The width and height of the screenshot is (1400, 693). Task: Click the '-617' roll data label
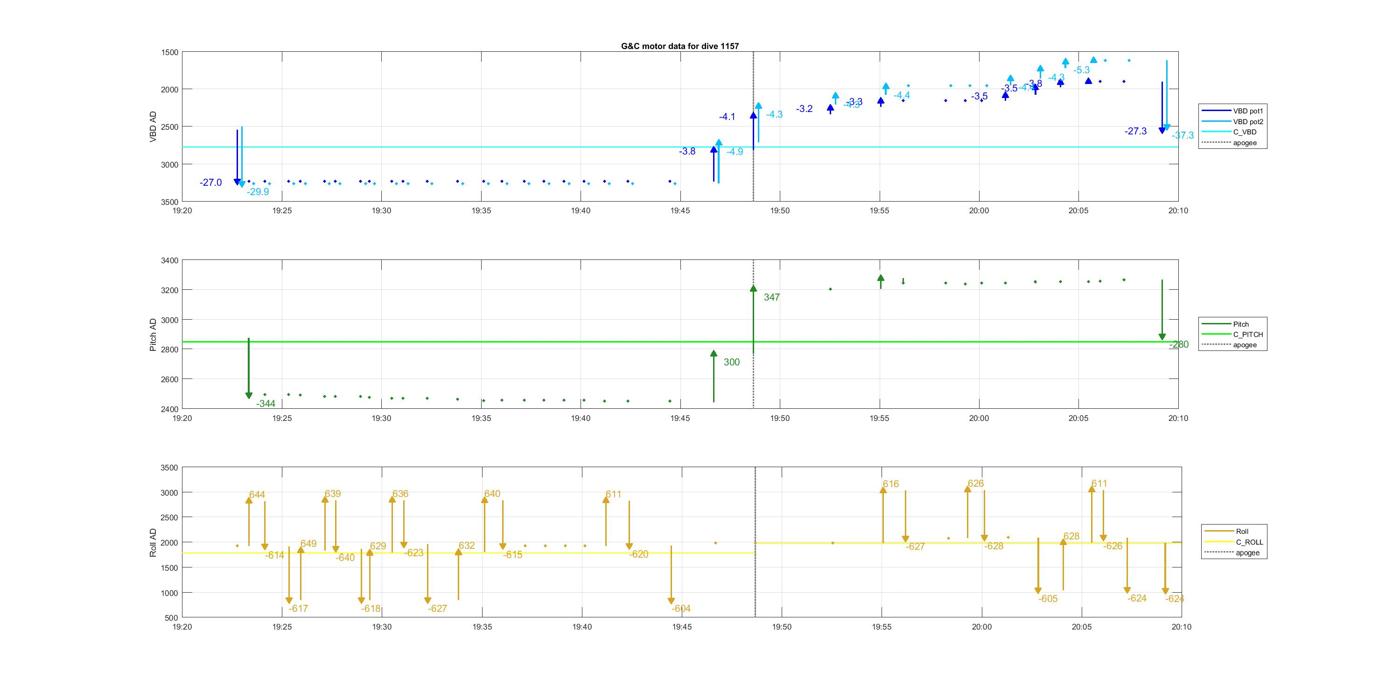tap(298, 608)
